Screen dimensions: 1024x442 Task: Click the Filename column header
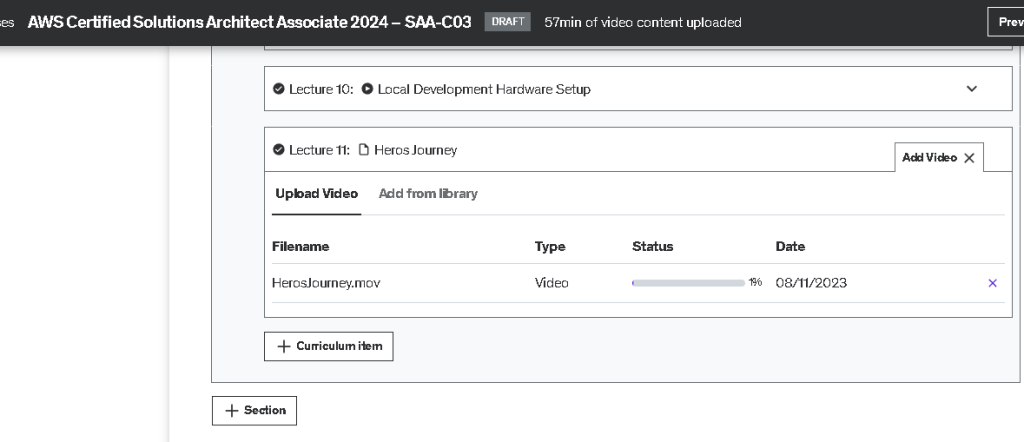click(x=300, y=247)
